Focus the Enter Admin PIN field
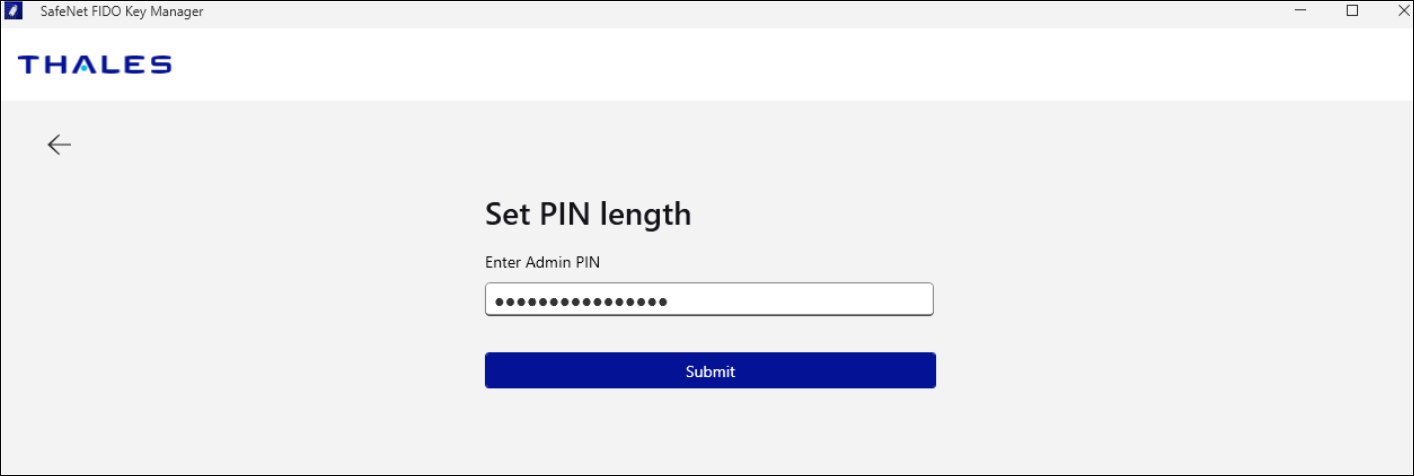Viewport: 1414px width, 476px height. coord(709,300)
